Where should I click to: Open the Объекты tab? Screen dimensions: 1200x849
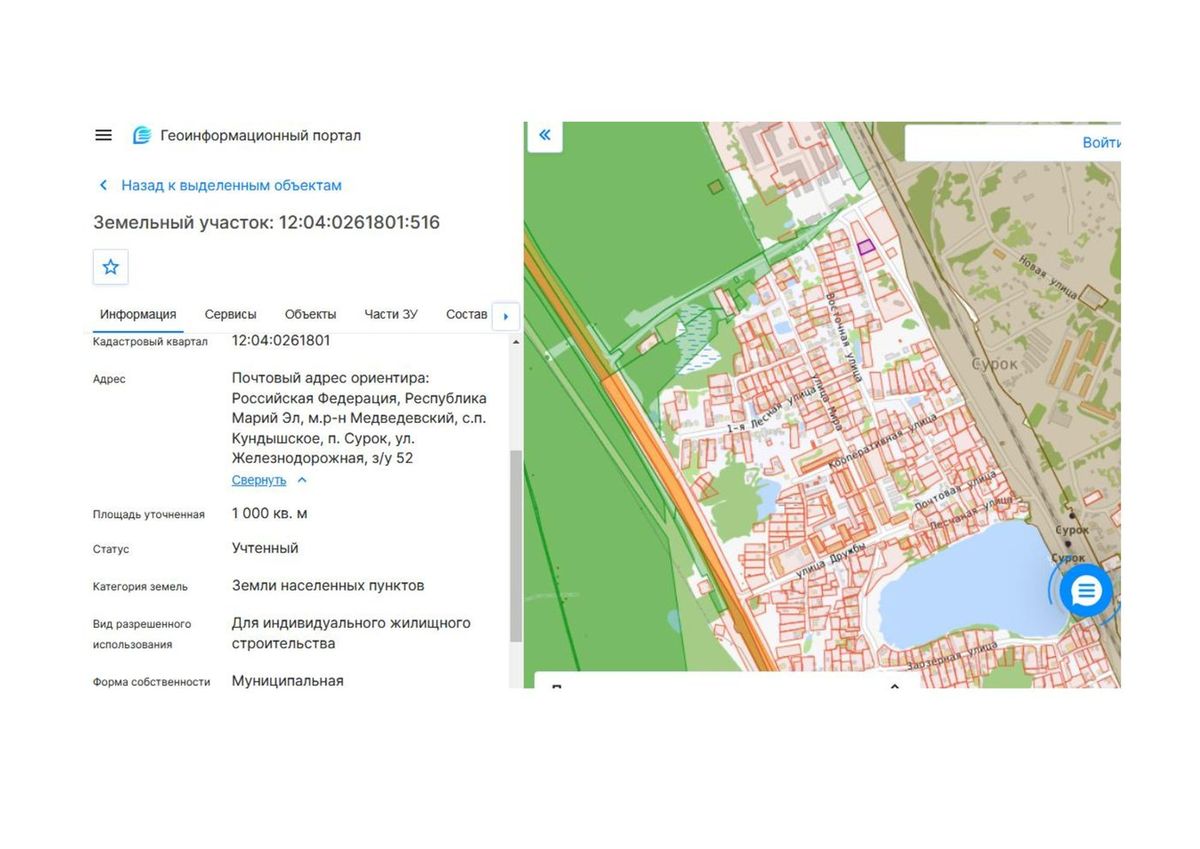(310, 314)
